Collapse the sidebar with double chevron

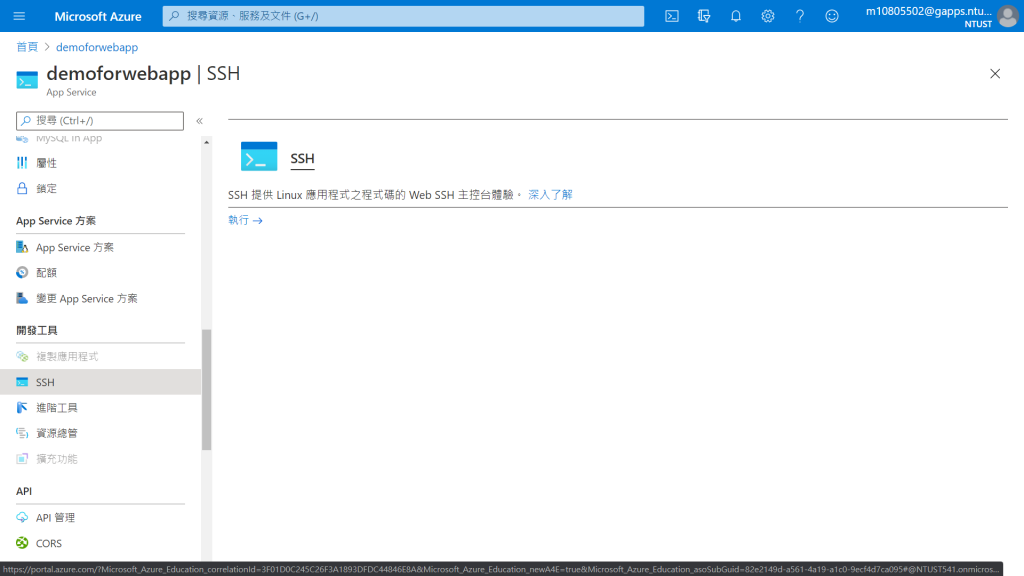pos(200,121)
